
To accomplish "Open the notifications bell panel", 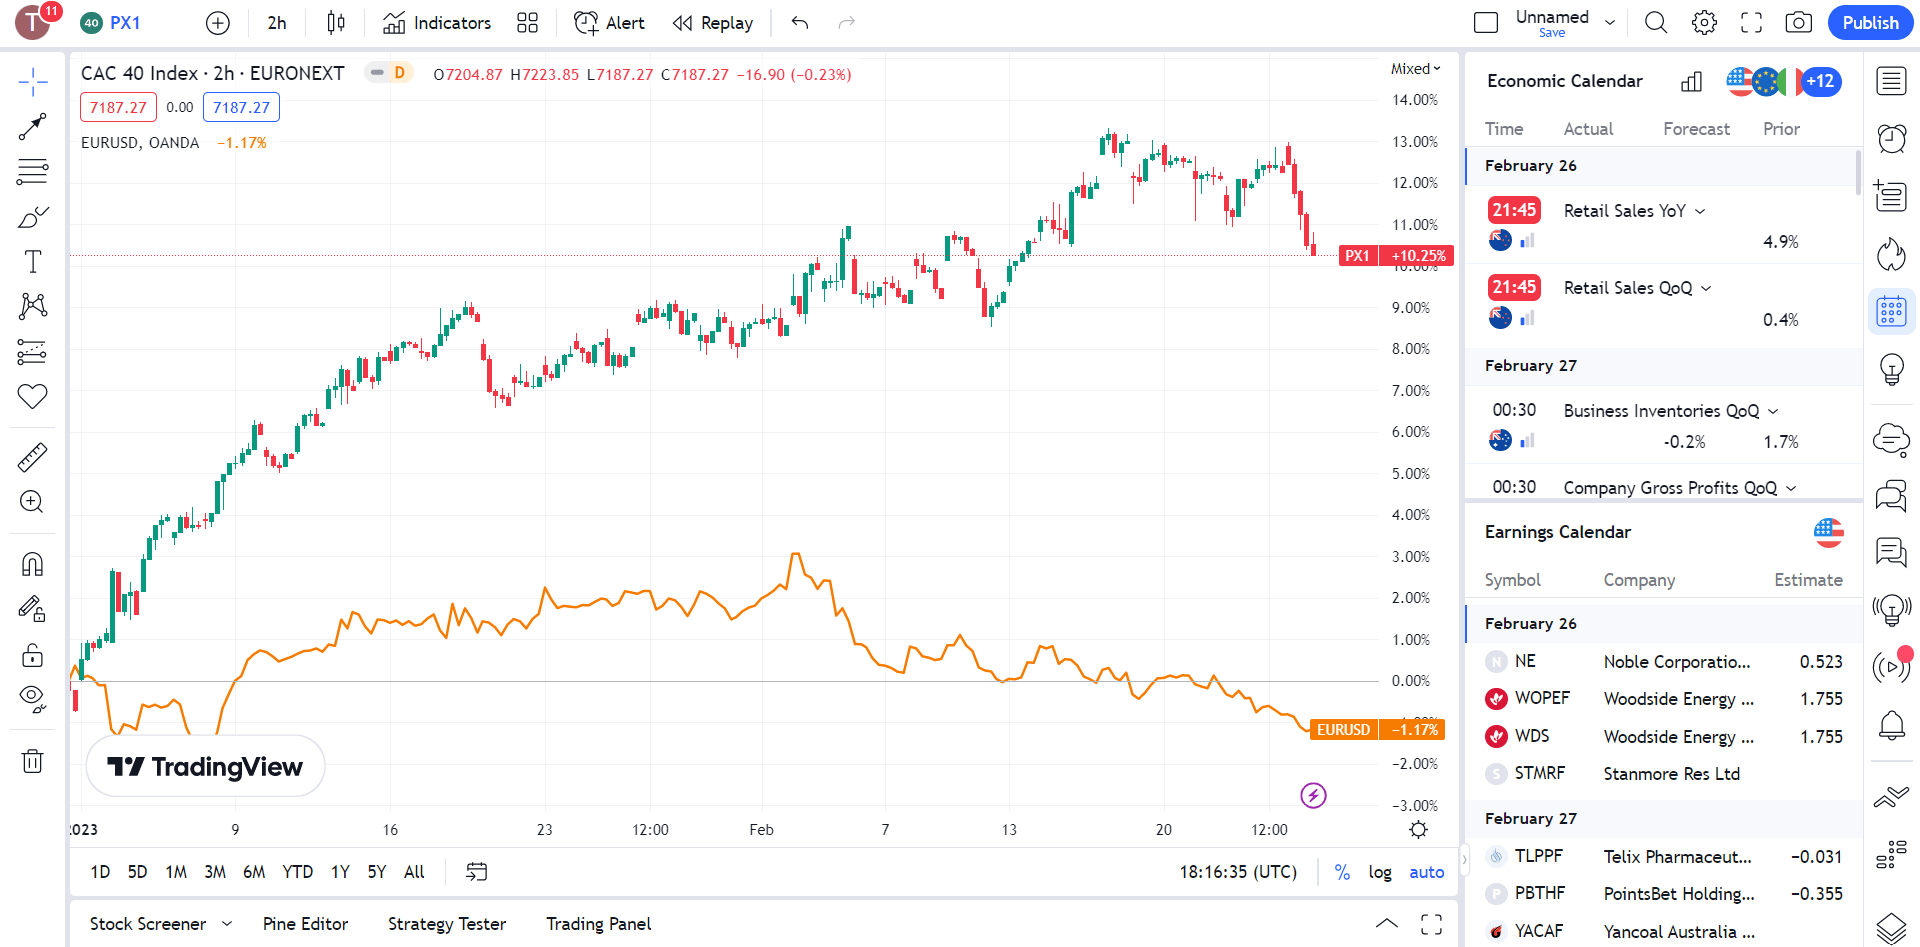I will point(1891,726).
